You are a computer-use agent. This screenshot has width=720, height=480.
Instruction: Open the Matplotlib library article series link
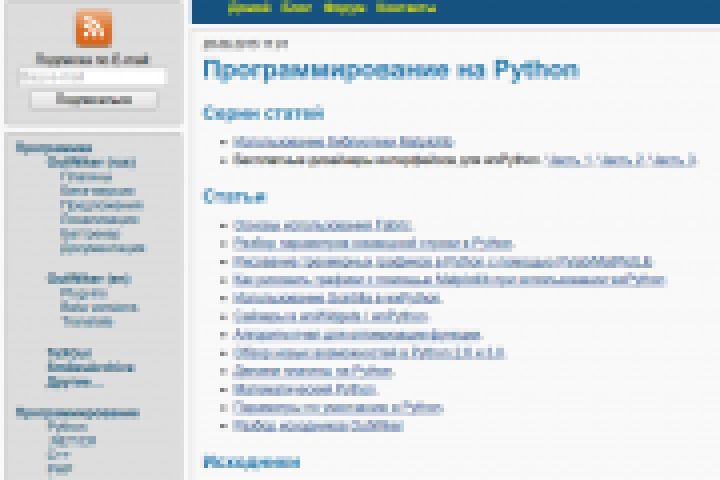[x=343, y=142]
